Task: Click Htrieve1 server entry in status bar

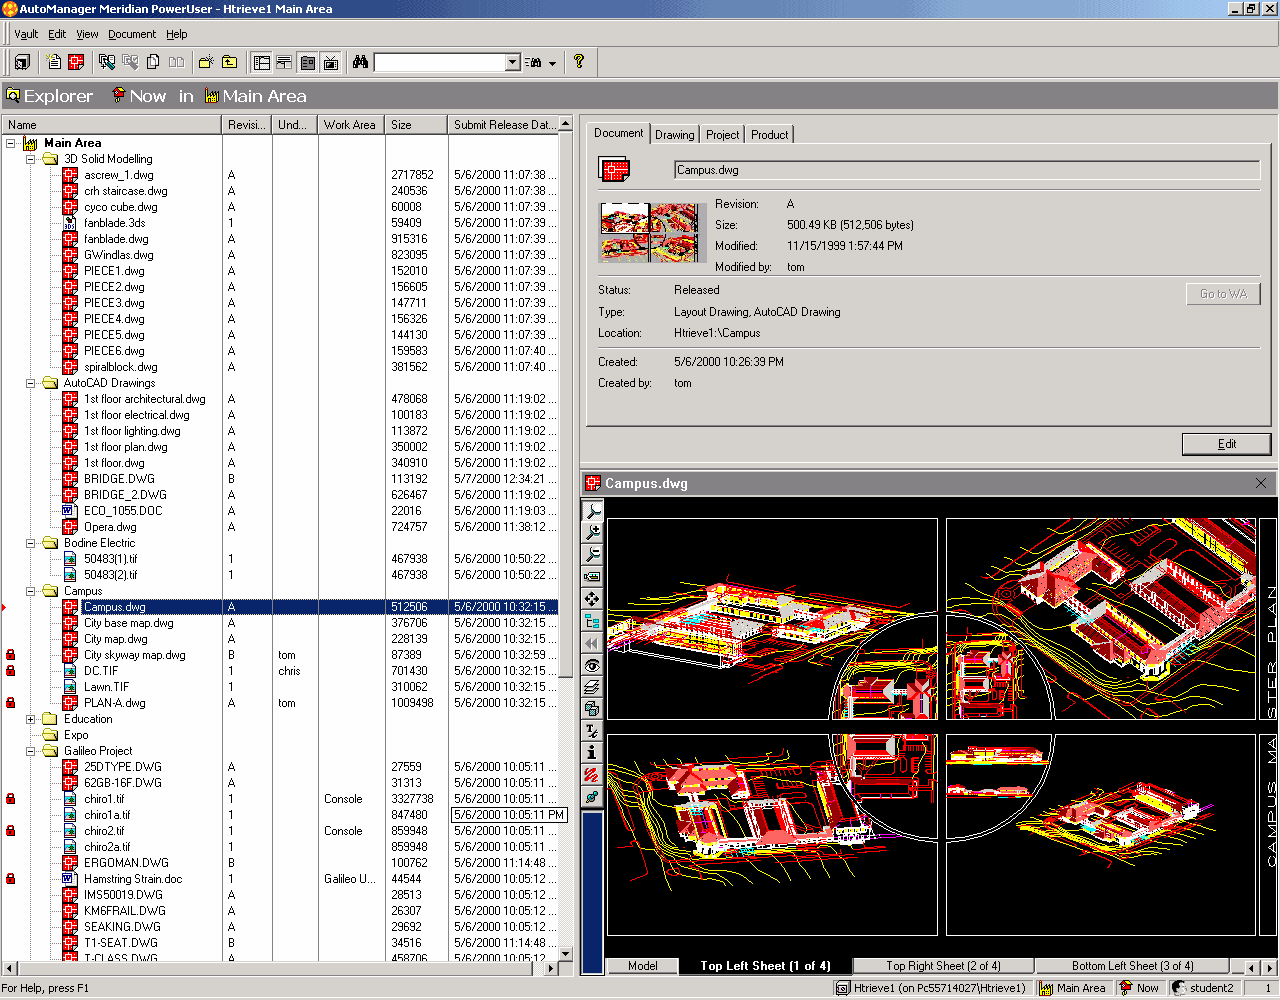Action: click(x=932, y=988)
